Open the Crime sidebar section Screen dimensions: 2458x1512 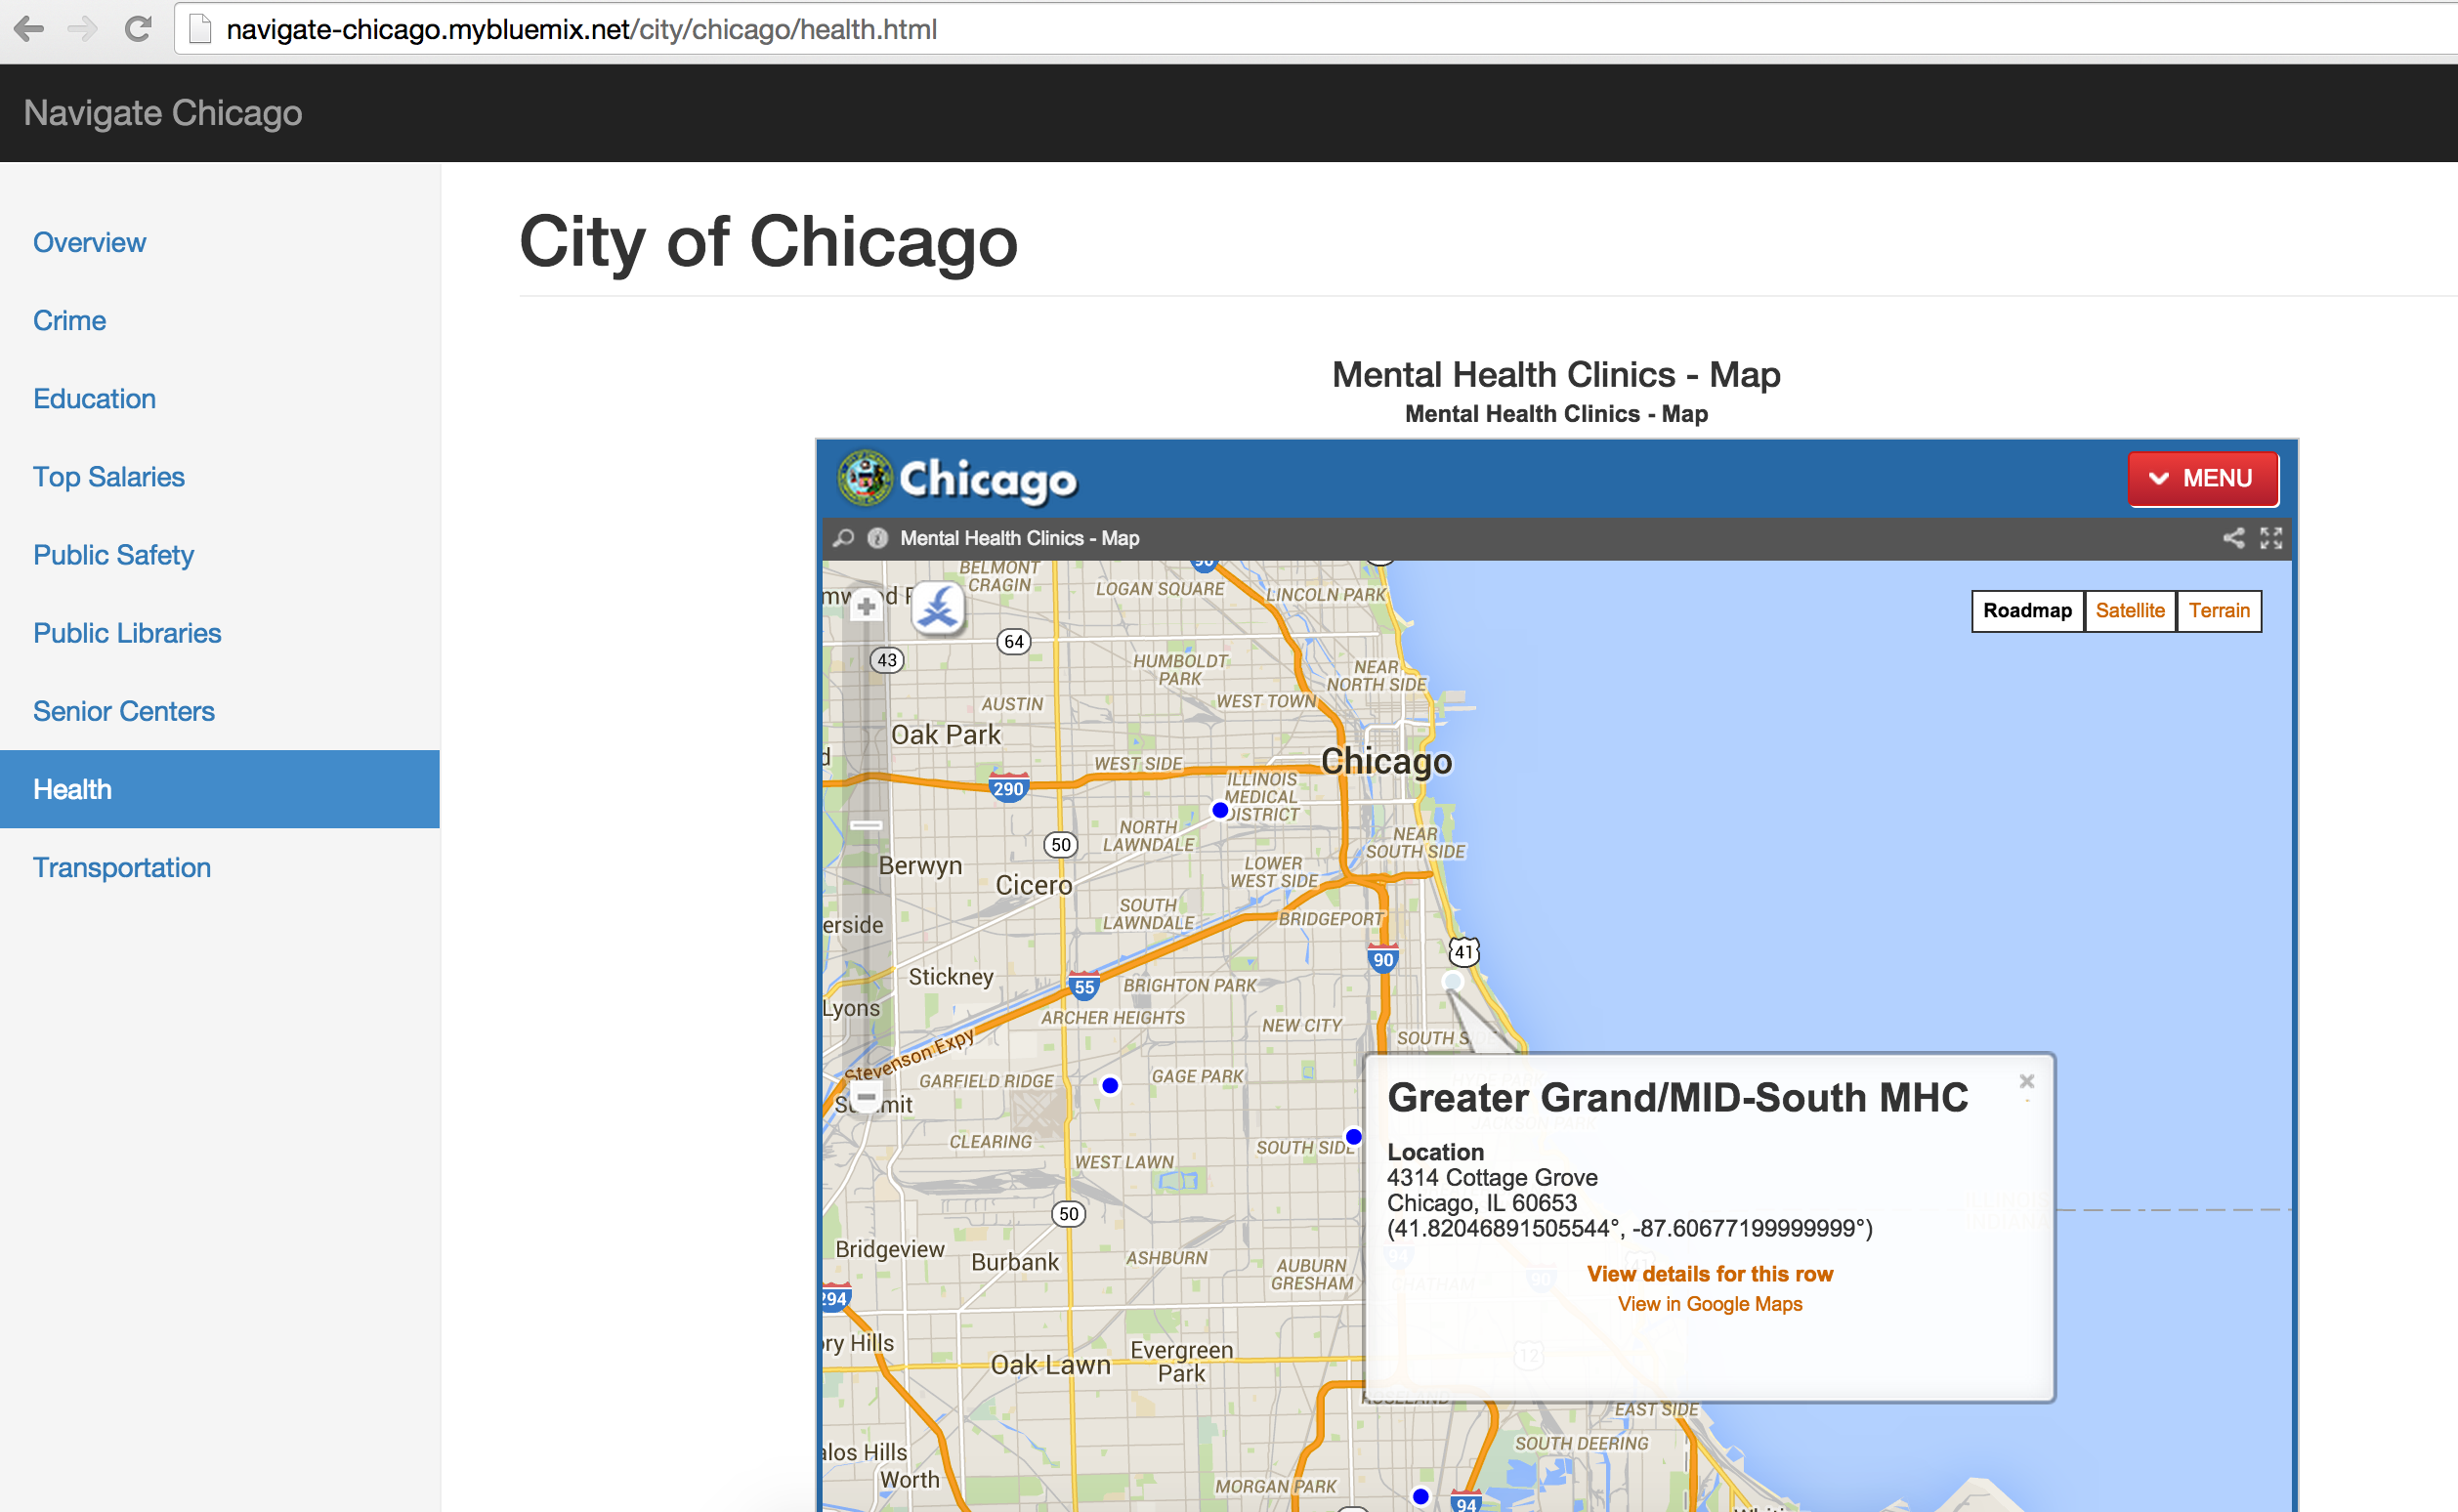tap(69, 320)
